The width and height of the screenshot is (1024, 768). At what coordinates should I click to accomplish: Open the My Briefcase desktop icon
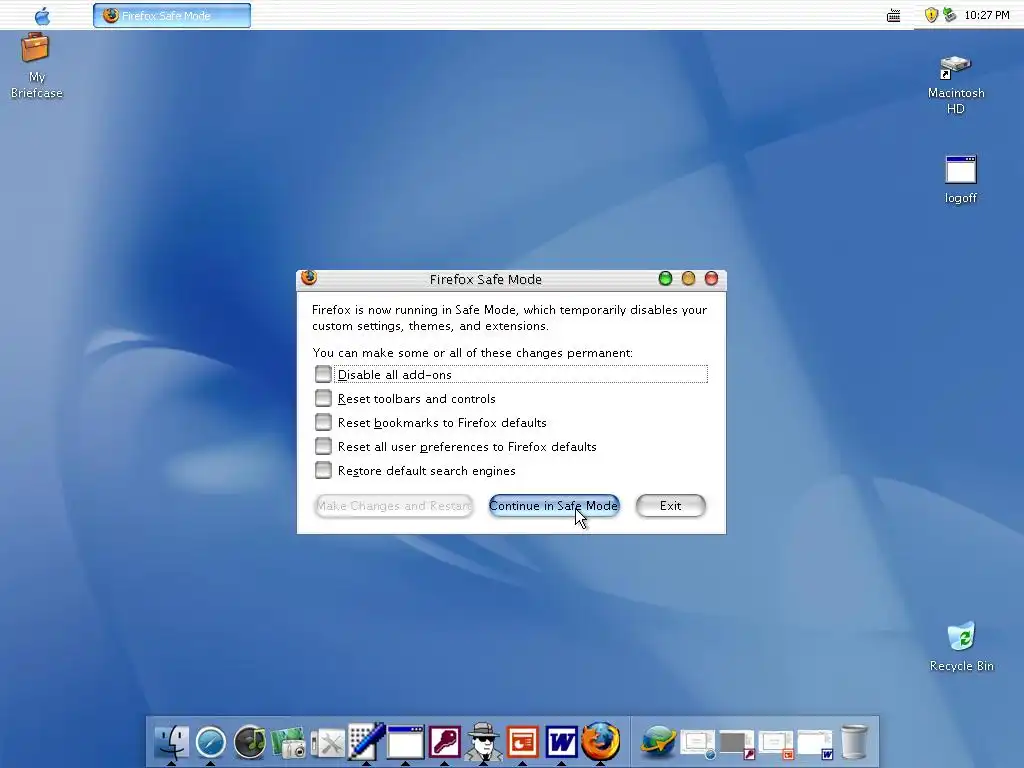37,67
